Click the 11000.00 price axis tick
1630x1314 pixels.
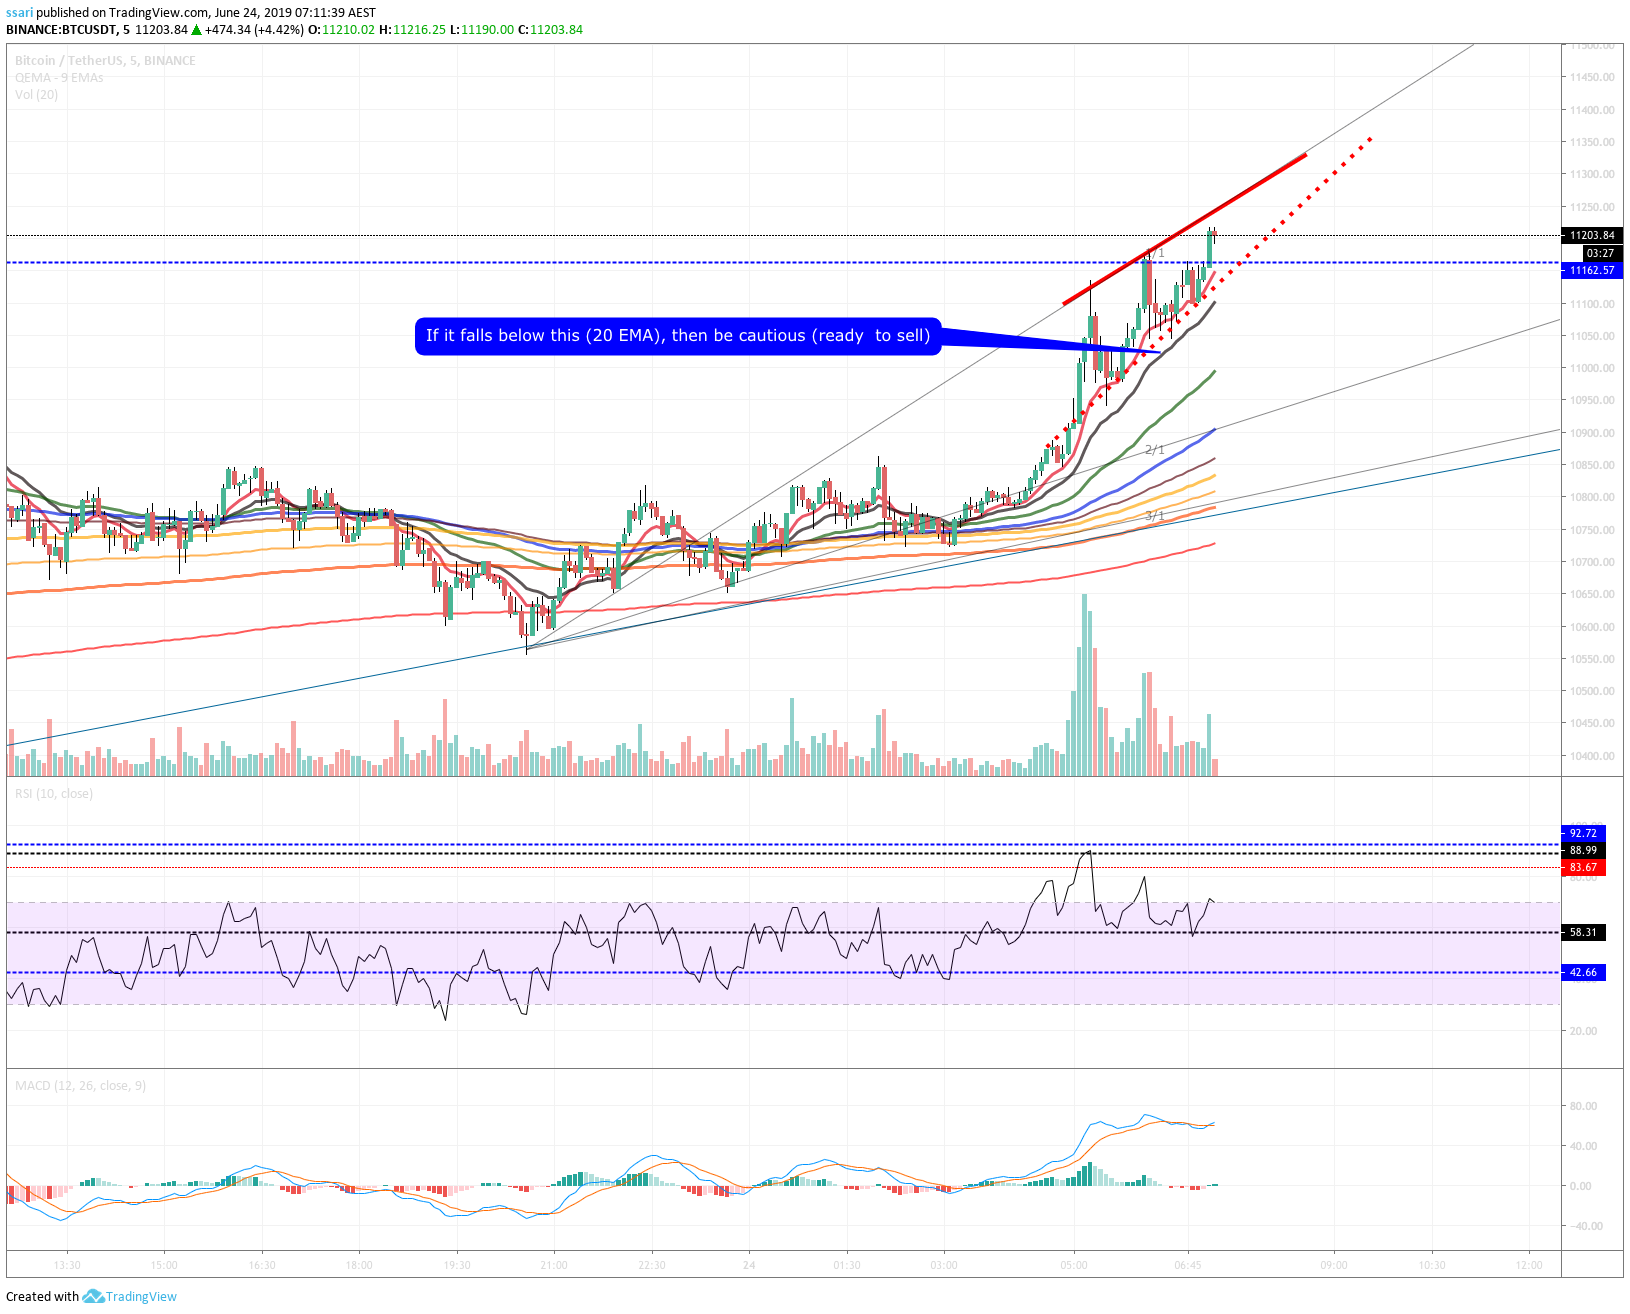[x=1592, y=368]
